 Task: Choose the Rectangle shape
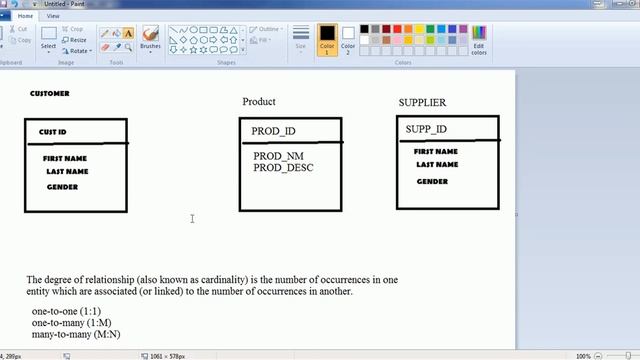tap(203, 30)
